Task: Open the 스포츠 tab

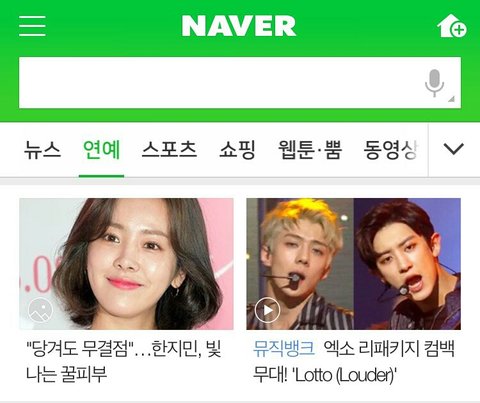Action: click(x=169, y=150)
